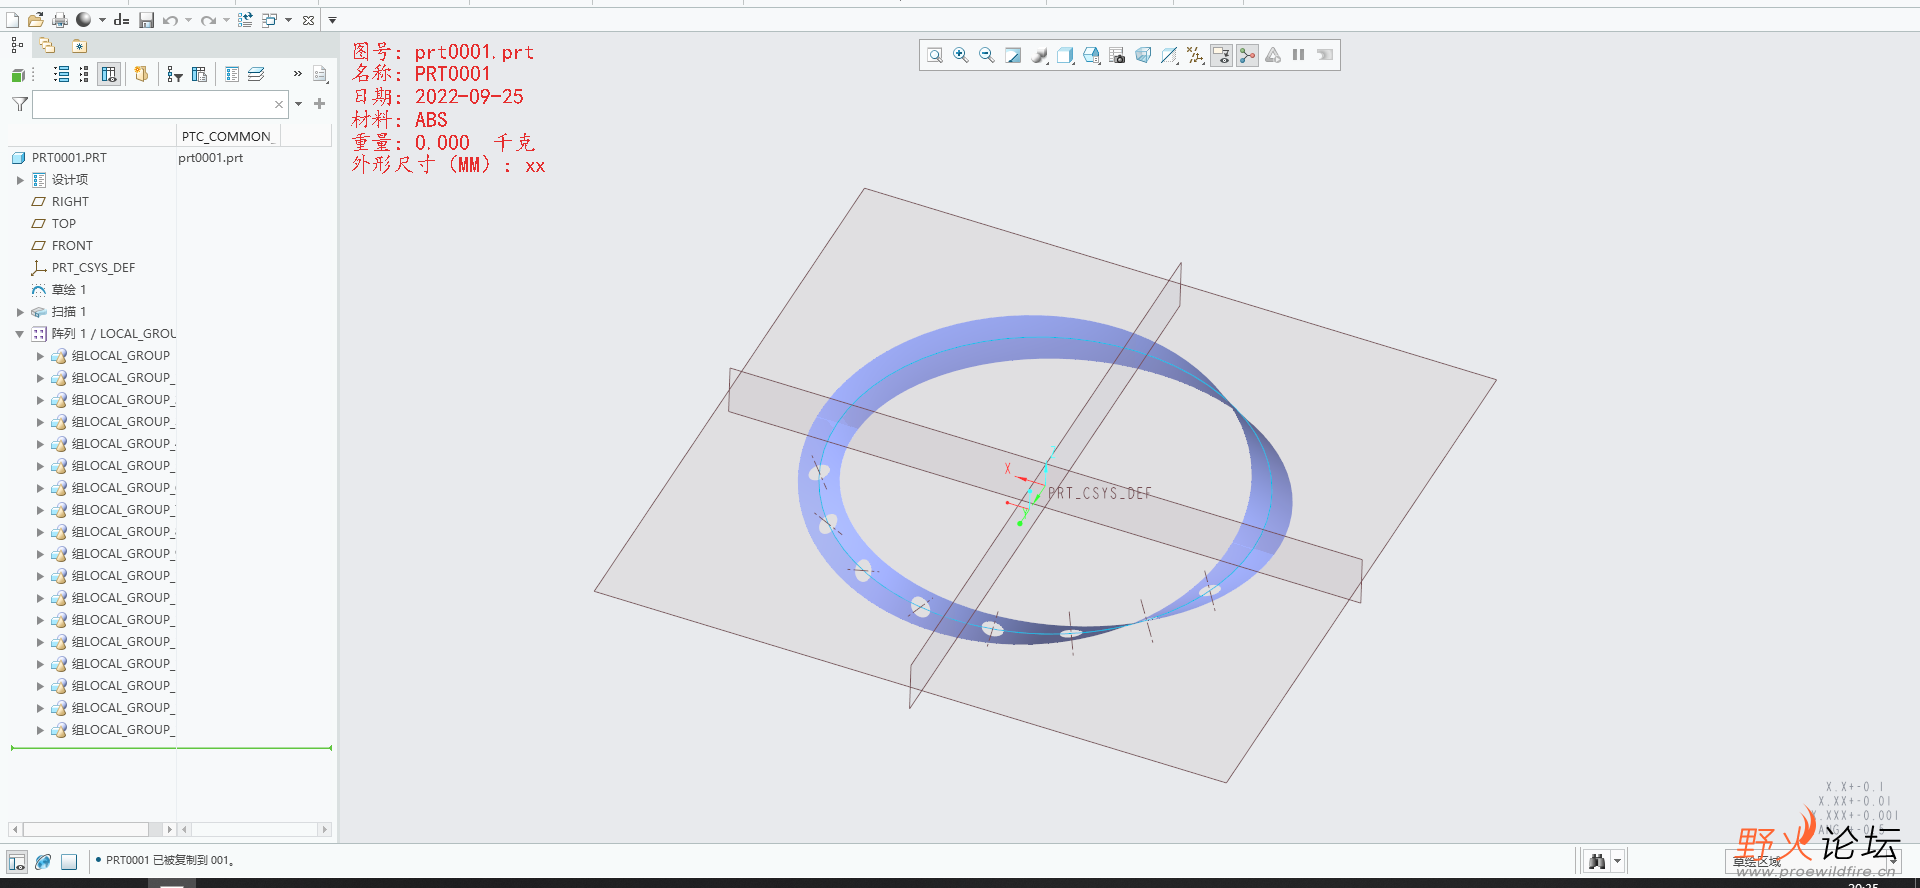
Task: Toggle spin center display button
Action: pos(1247,55)
